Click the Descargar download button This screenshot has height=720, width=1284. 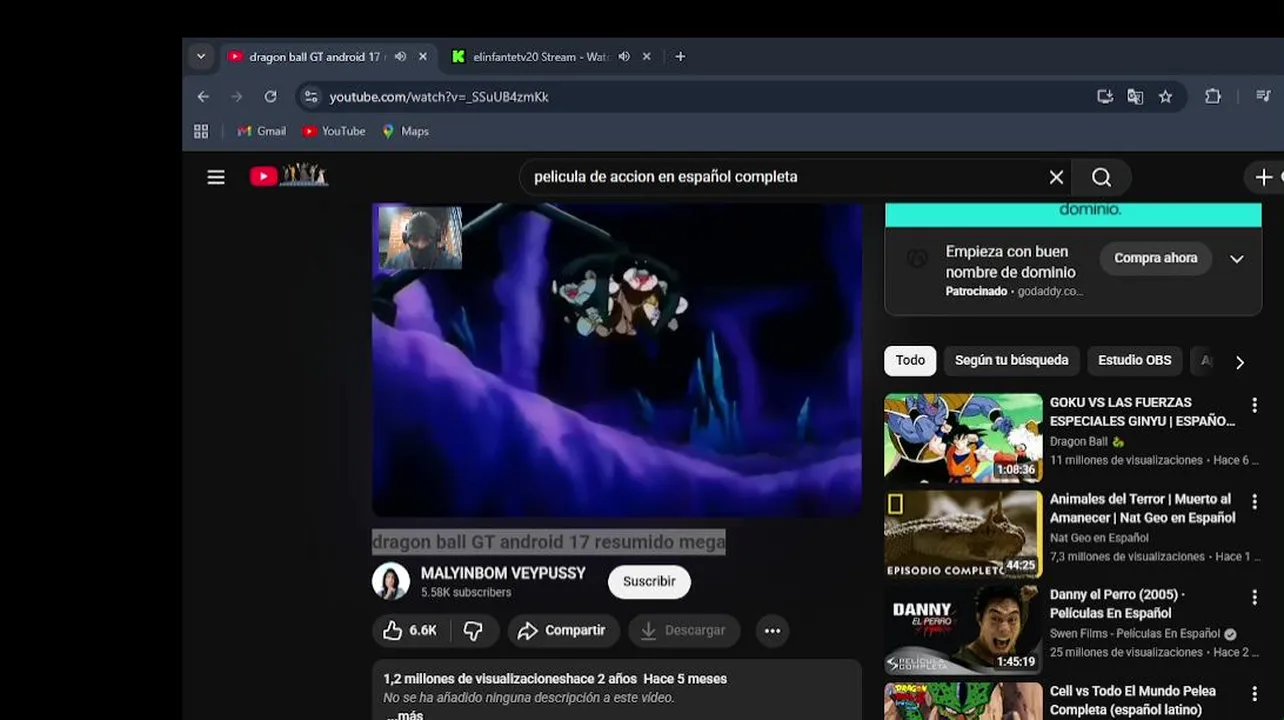tap(684, 630)
